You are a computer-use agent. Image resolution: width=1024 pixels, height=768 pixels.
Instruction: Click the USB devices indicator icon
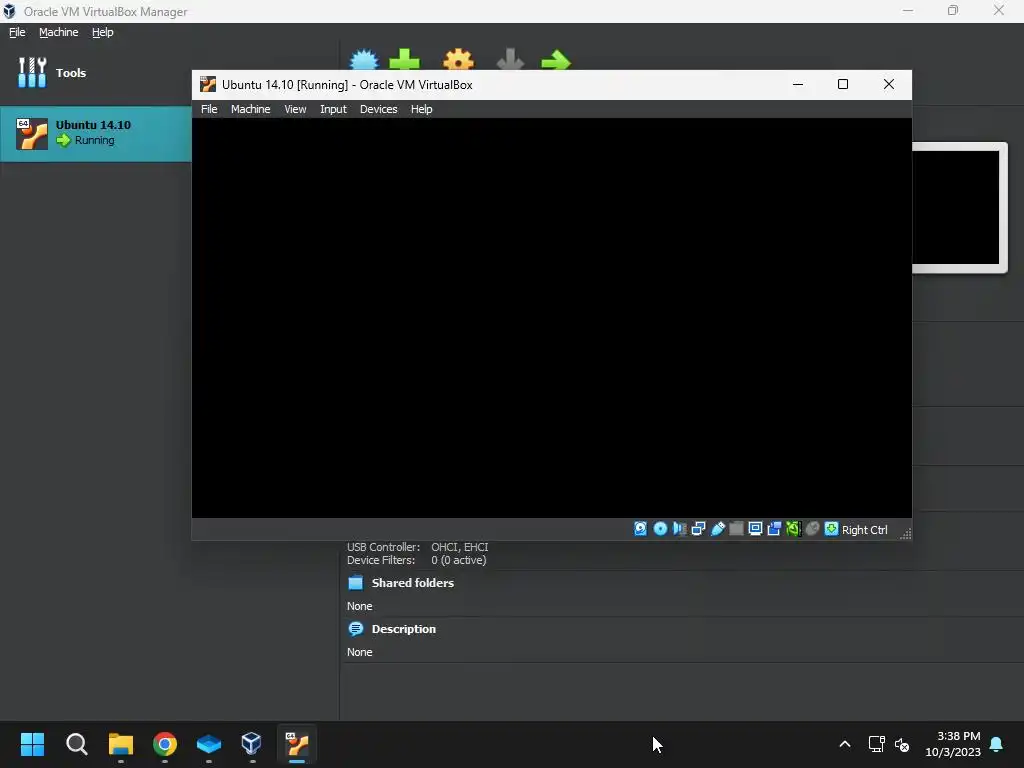718,529
